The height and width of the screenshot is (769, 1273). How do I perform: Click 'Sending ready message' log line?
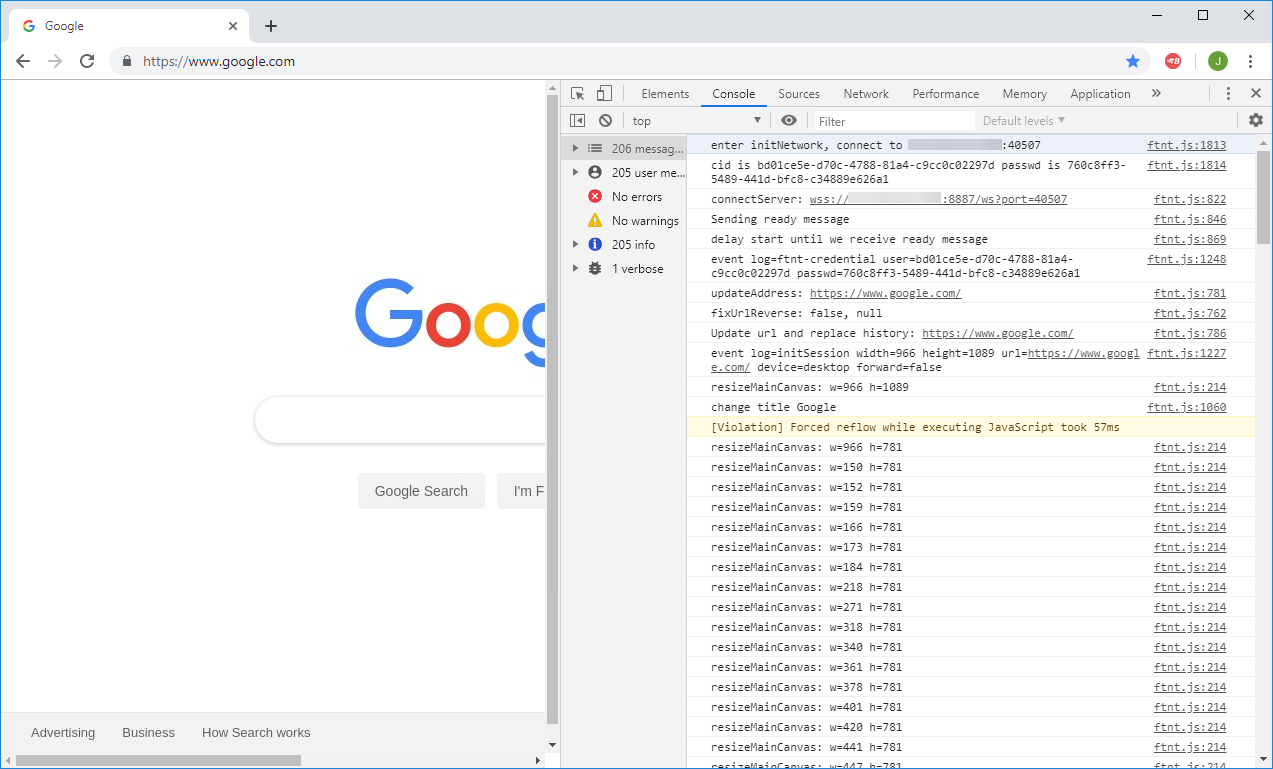780,219
